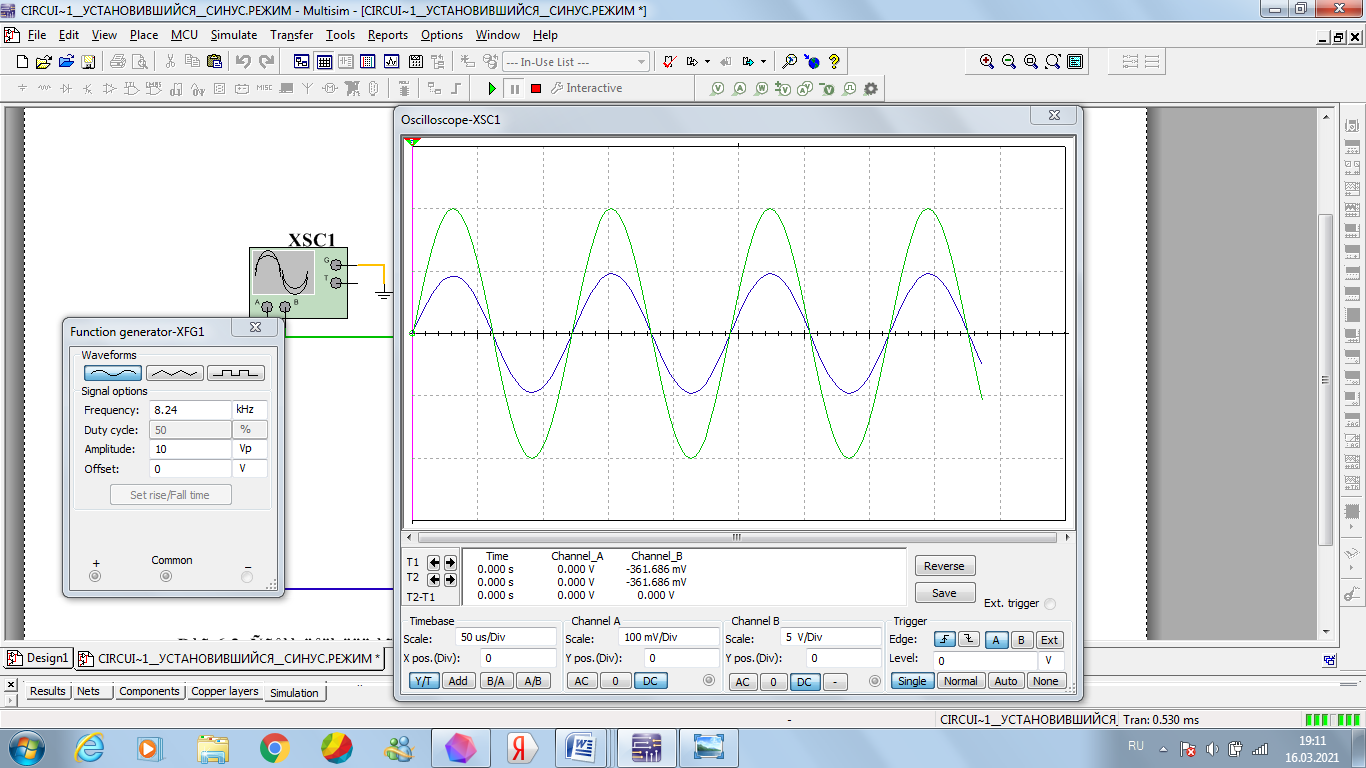Click the XSC1 oscilloscope component on schematic
1366x768 pixels.
298,283
